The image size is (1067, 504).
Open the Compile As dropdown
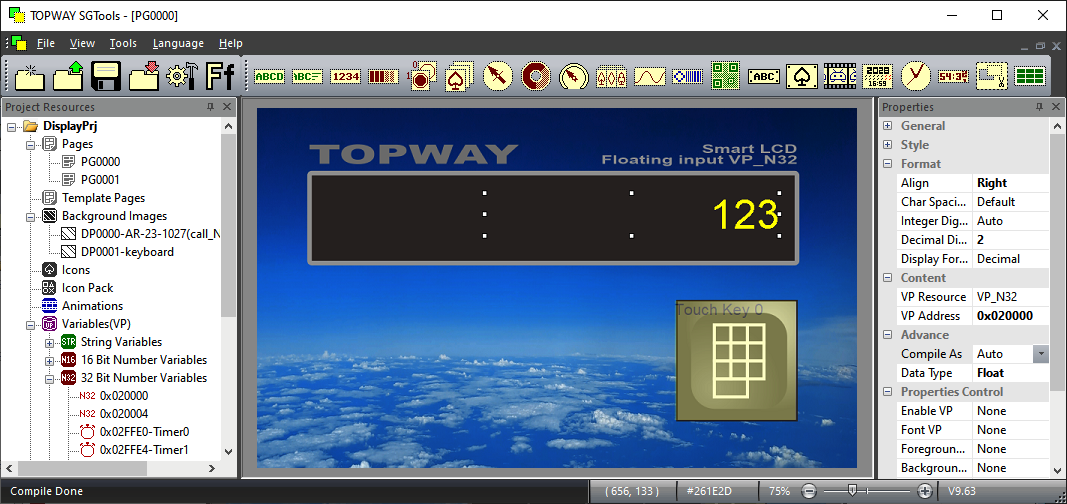(x=1041, y=354)
